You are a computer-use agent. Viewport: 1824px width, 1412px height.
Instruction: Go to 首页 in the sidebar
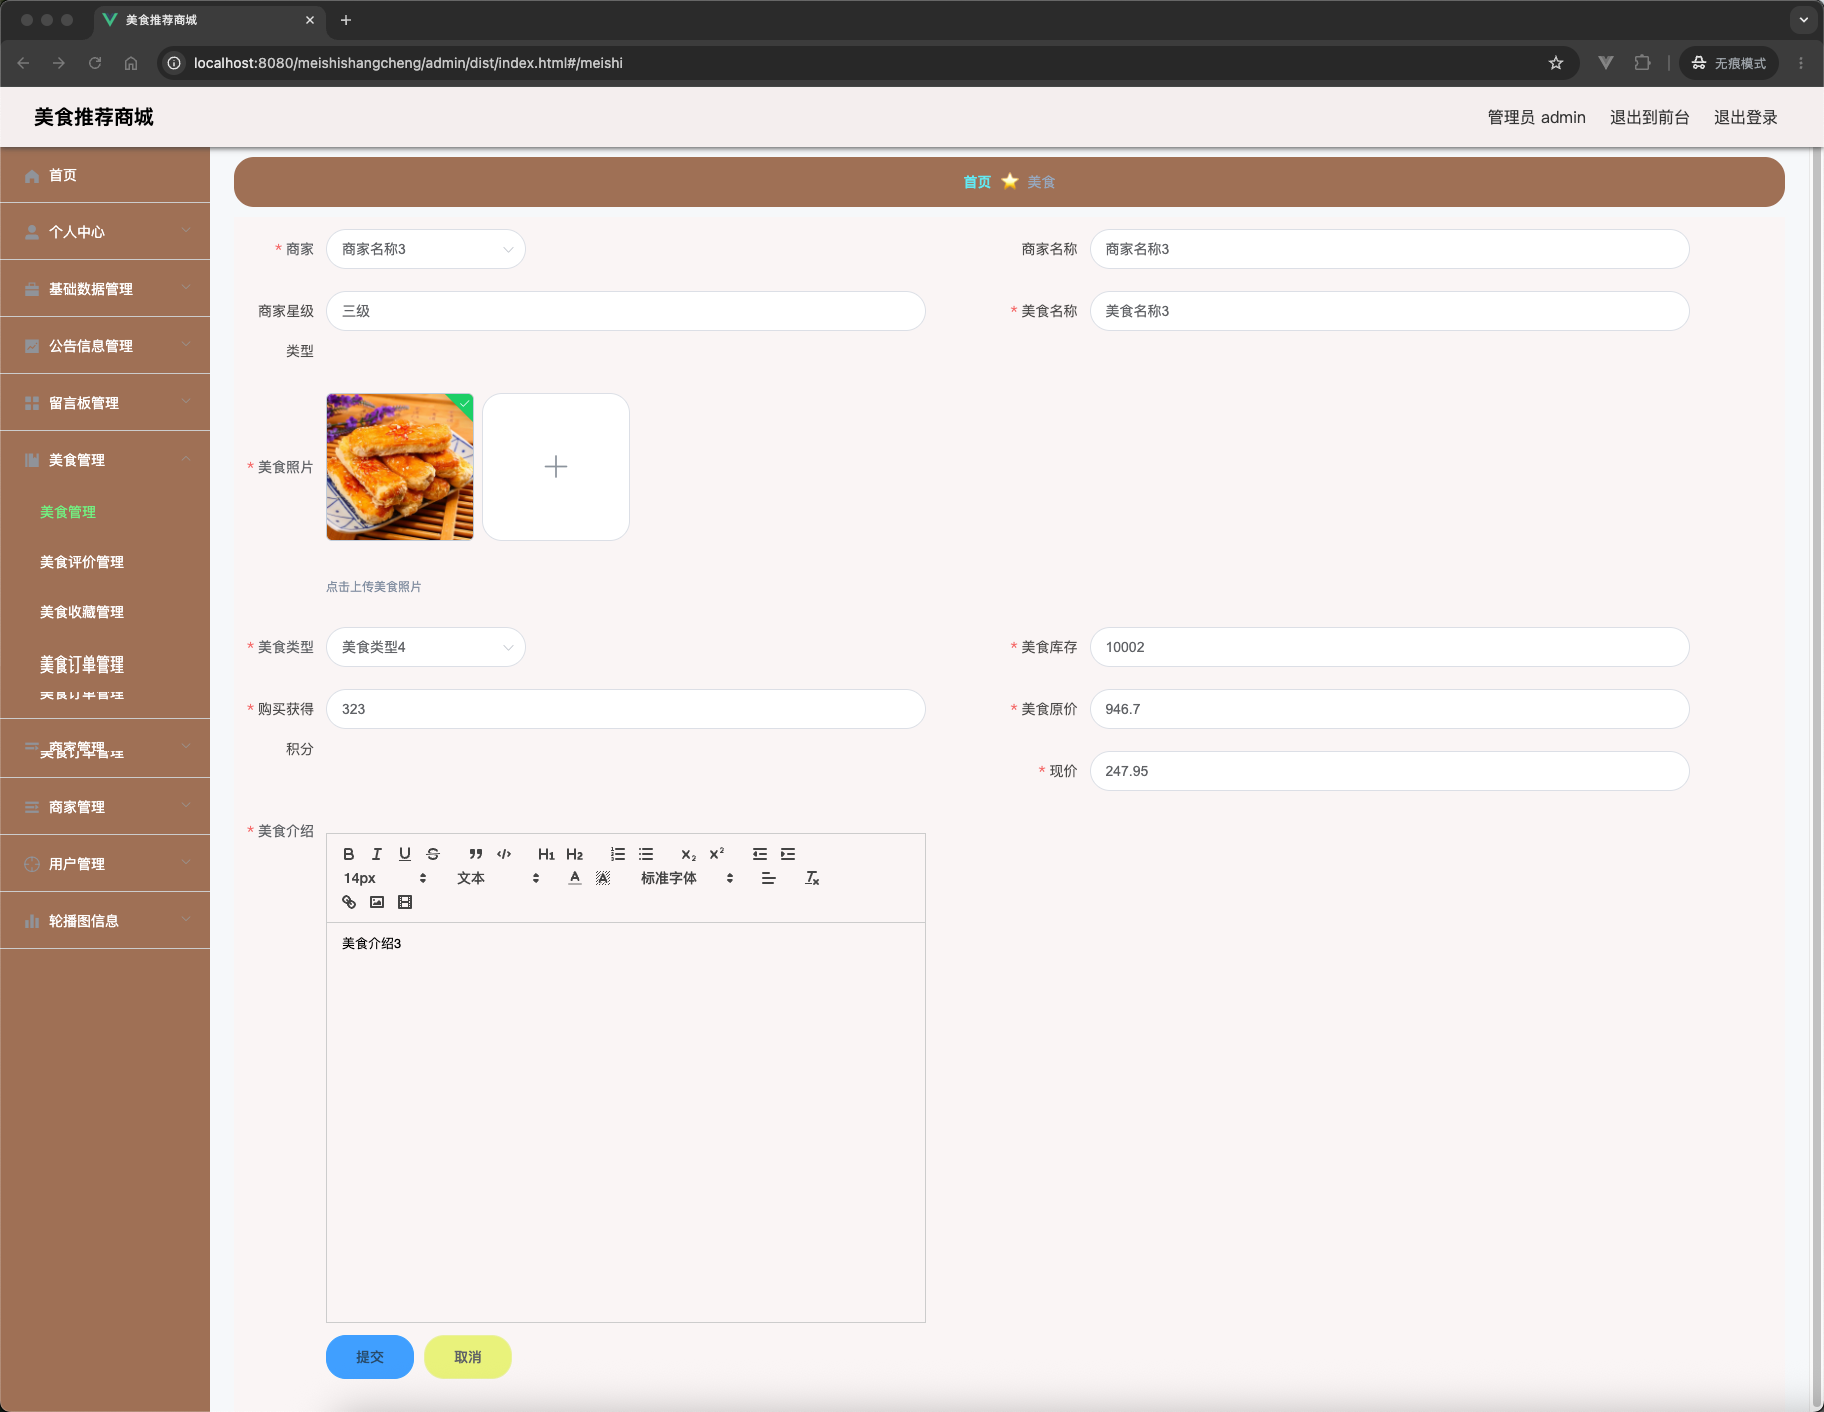[x=105, y=175]
